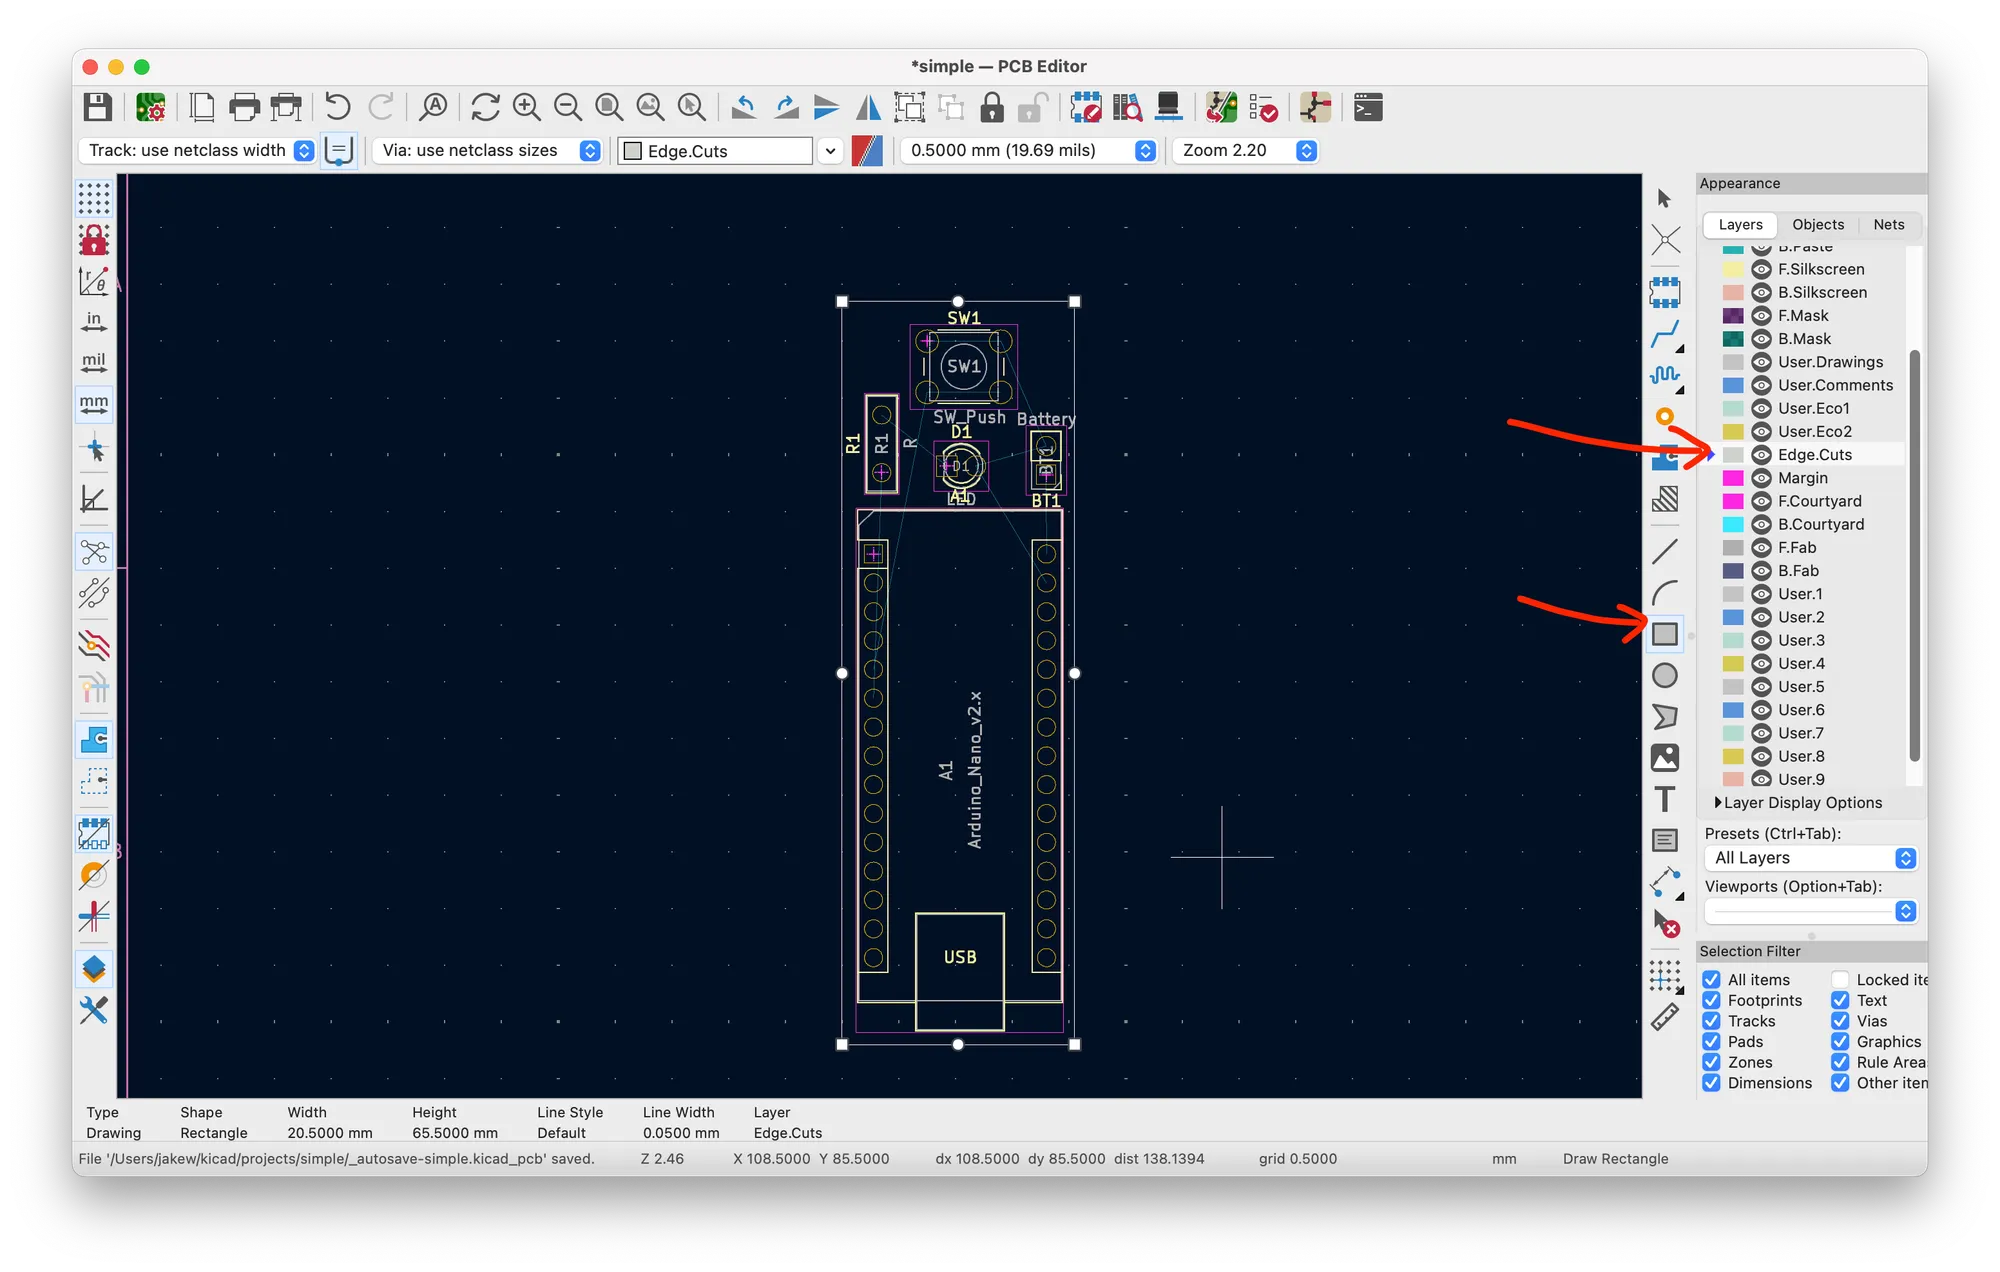Click the B.Courtyard color swatch
2000x1272 pixels.
[1733, 525]
